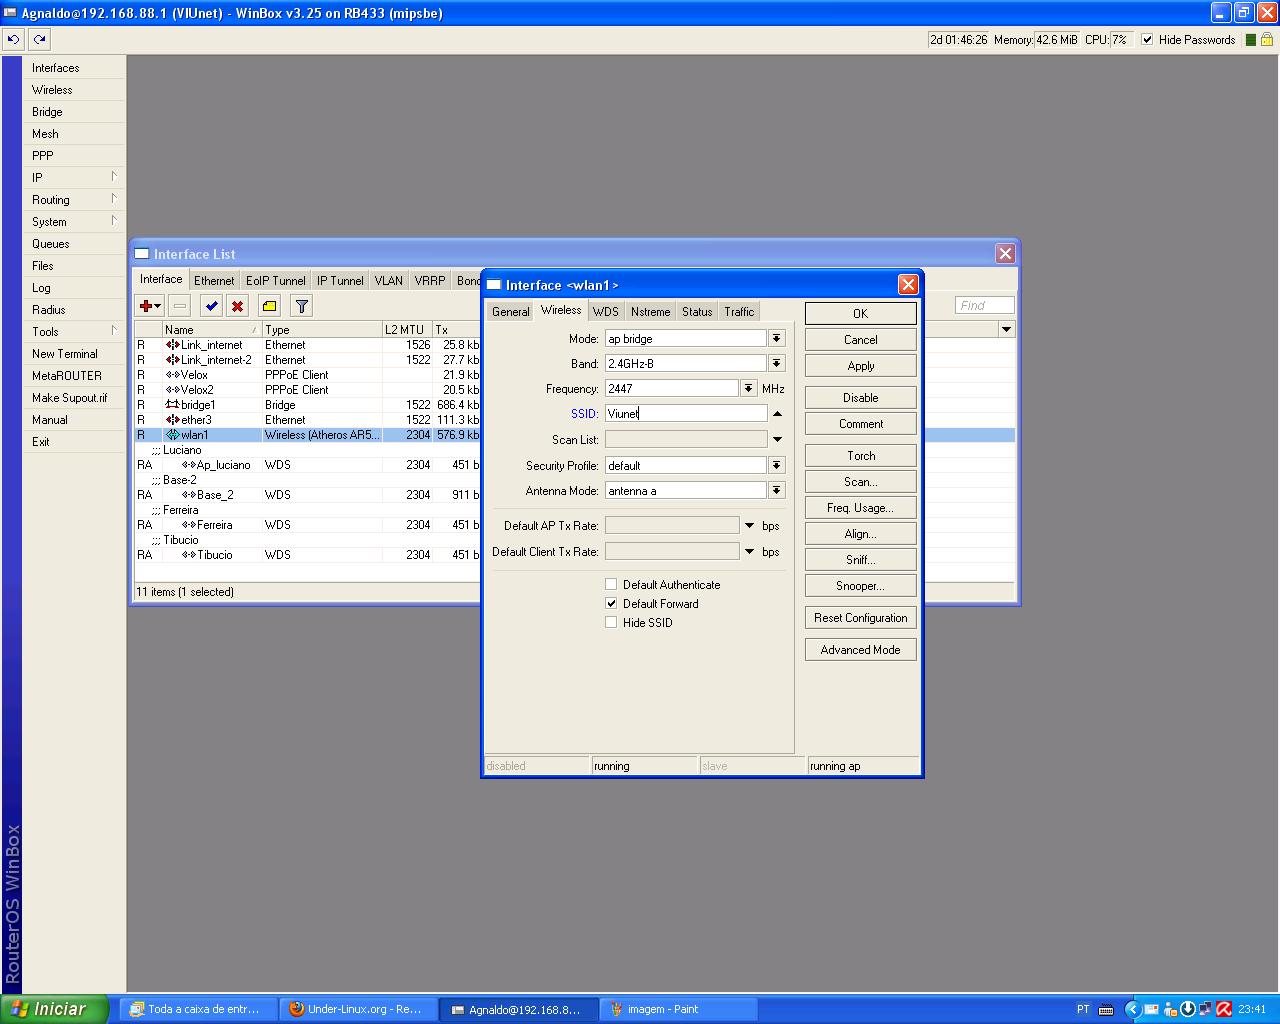This screenshot has width=1280, height=1024.
Task: Open the Ethernet tab in Interface List
Action: pos(214,281)
